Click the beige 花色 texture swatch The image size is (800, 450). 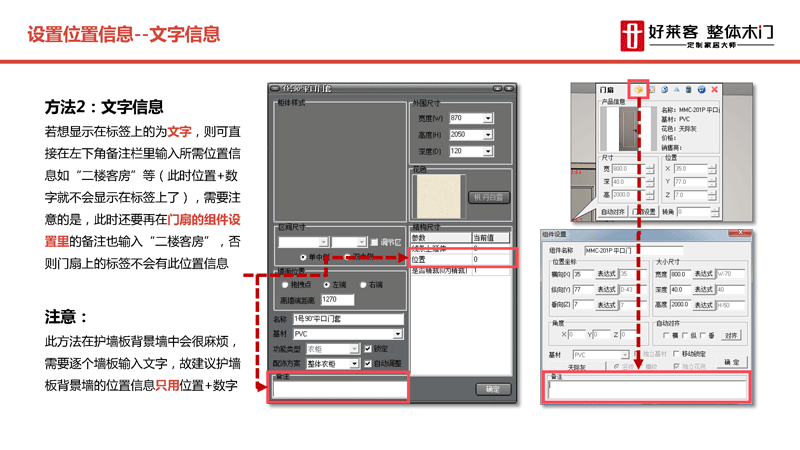[439, 197]
